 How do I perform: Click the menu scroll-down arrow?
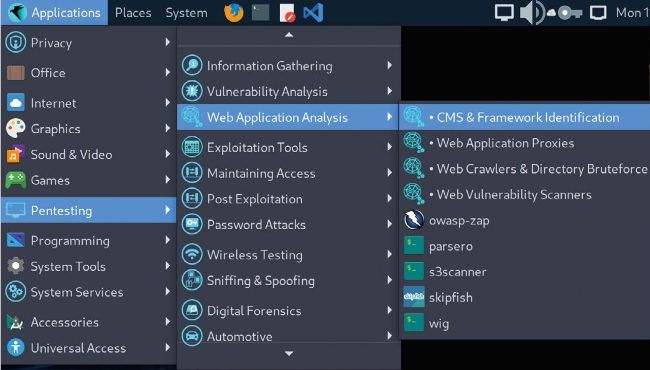click(289, 353)
